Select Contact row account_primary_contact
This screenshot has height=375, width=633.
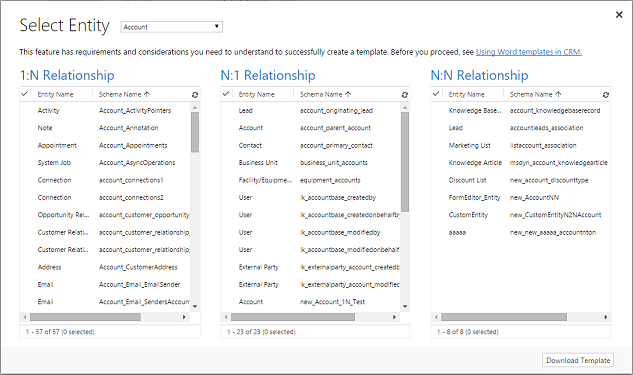coord(311,145)
